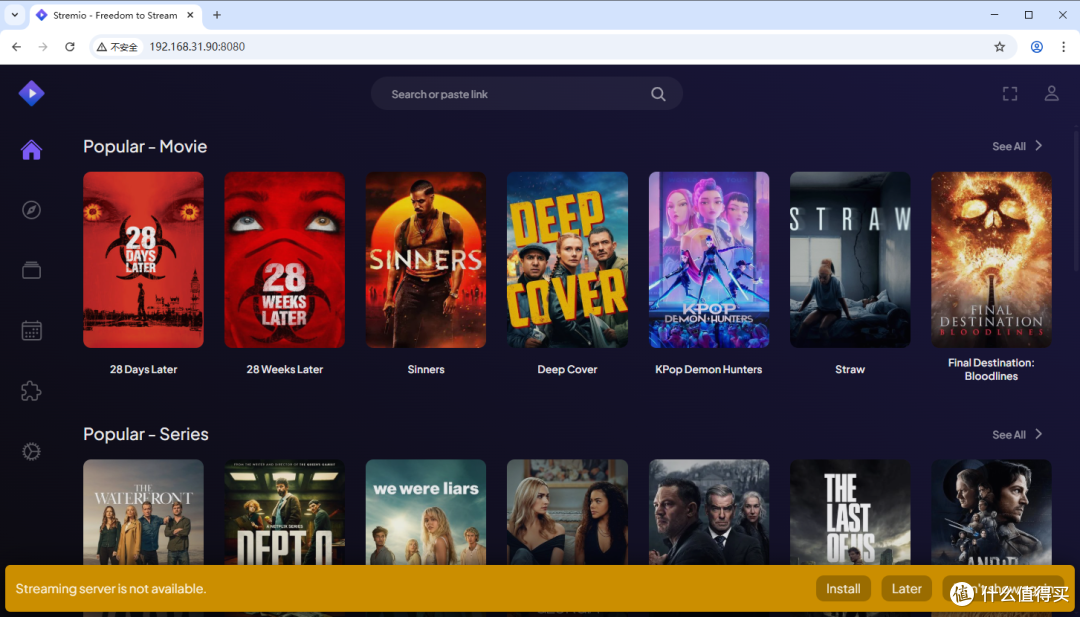Open the Library icon in sidebar
The width and height of the screenshot is (1080, 617).
click(x=31, y=270)
